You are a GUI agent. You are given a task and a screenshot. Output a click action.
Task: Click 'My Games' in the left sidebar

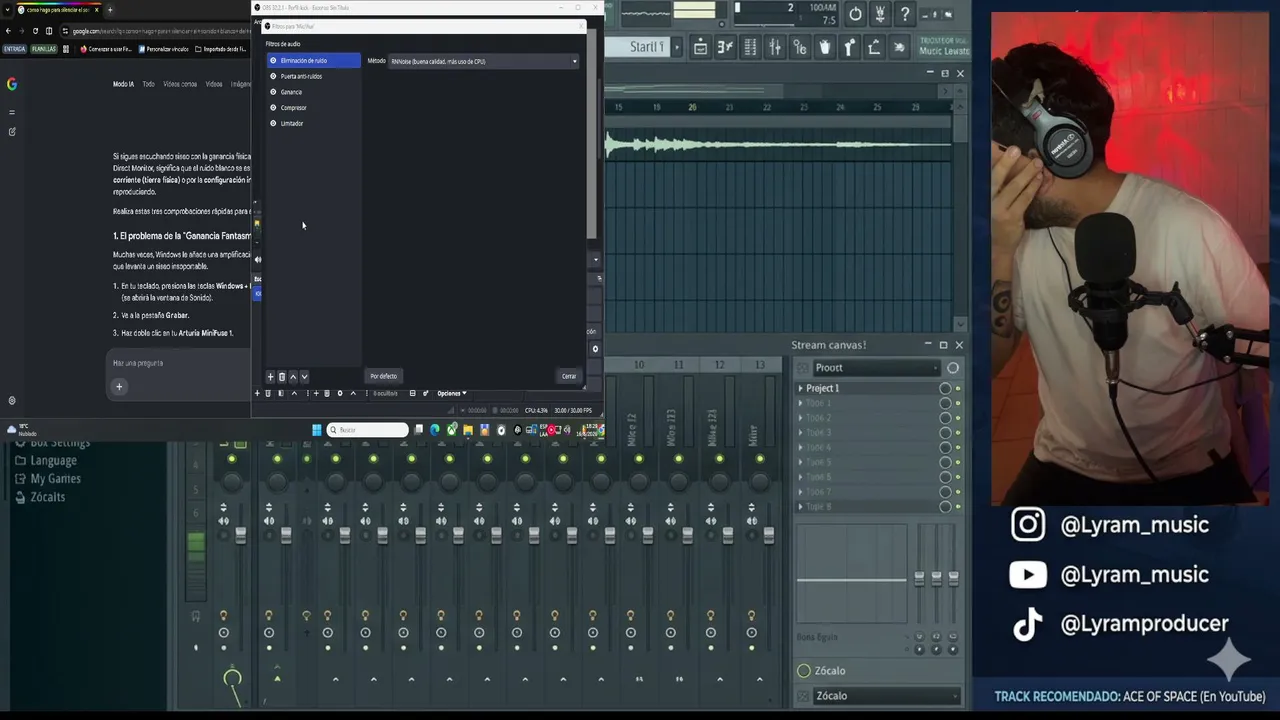pos(55,479)
